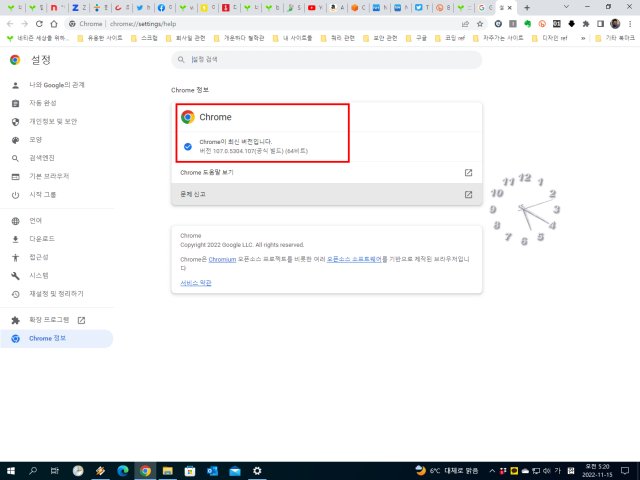The width and height of the screenshot is (640, 480).
Task: Open 모양 appearance settings
Action: click(x=57, y=140)
